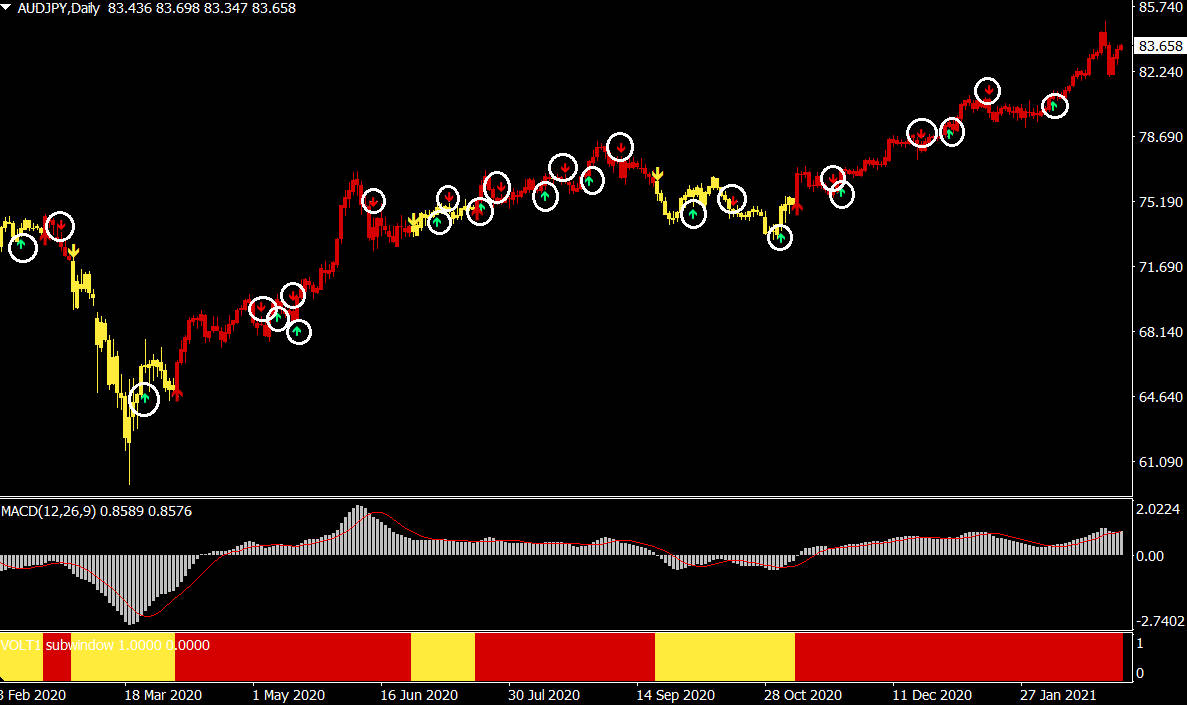Click the 28 Oct 2020 date on time axis
Viewport: 1187px width, 705px height.
coord(802,695)
